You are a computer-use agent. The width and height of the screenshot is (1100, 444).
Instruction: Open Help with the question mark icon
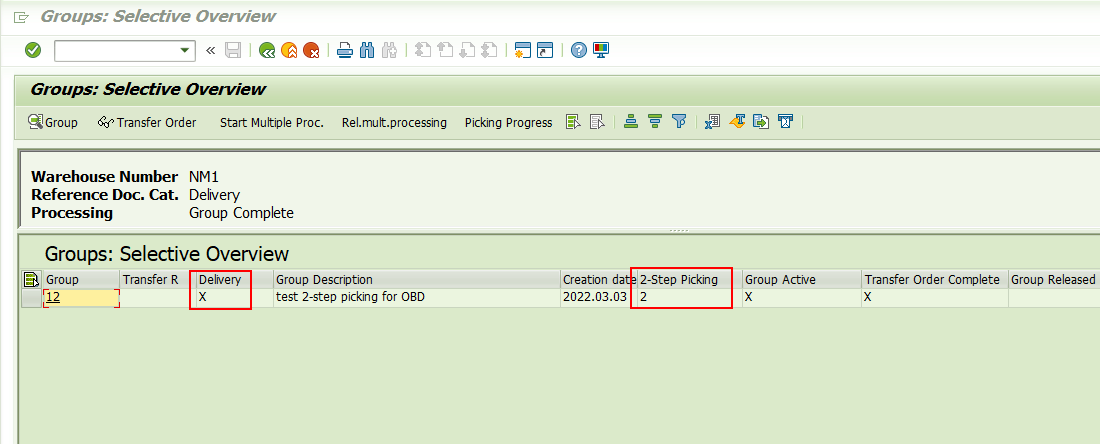point(578,51)
